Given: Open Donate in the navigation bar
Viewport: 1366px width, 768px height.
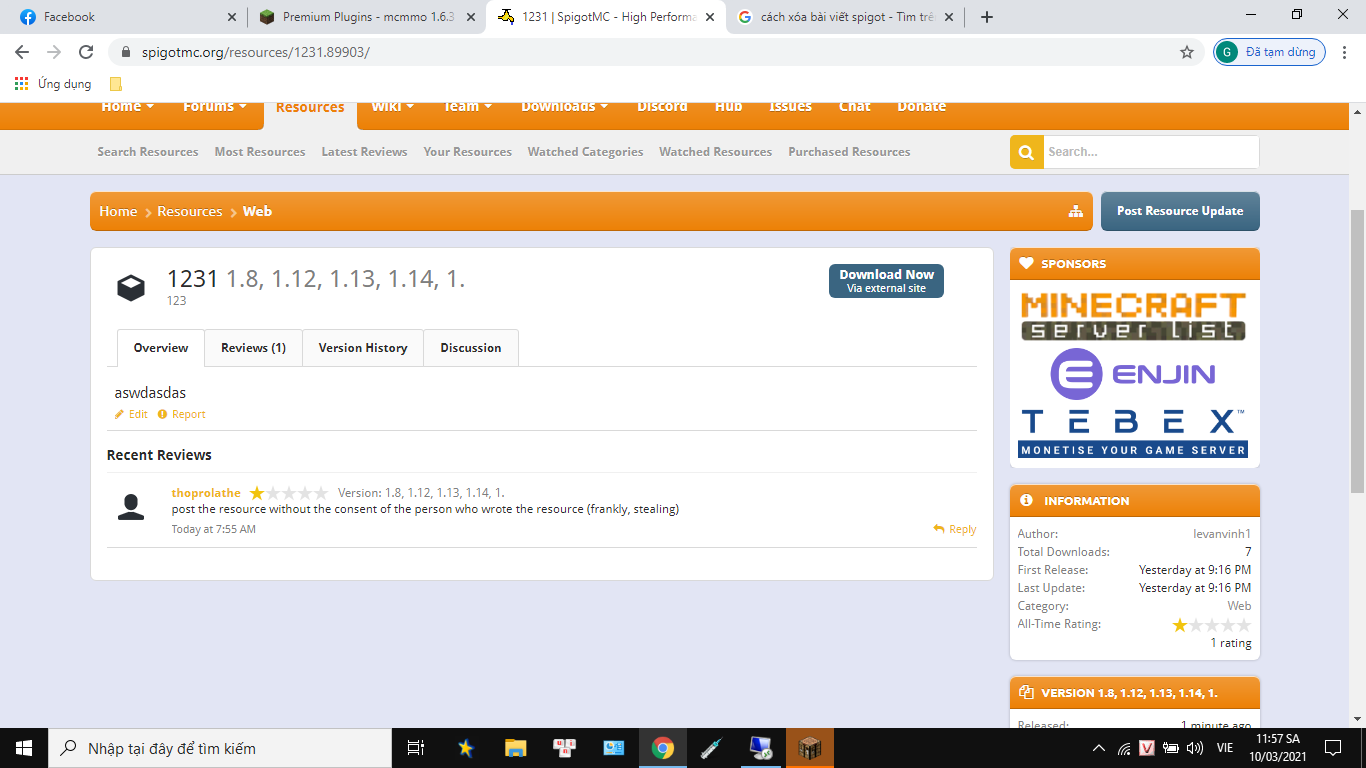Looking at the screenshot, I should [x=921, y=107].
